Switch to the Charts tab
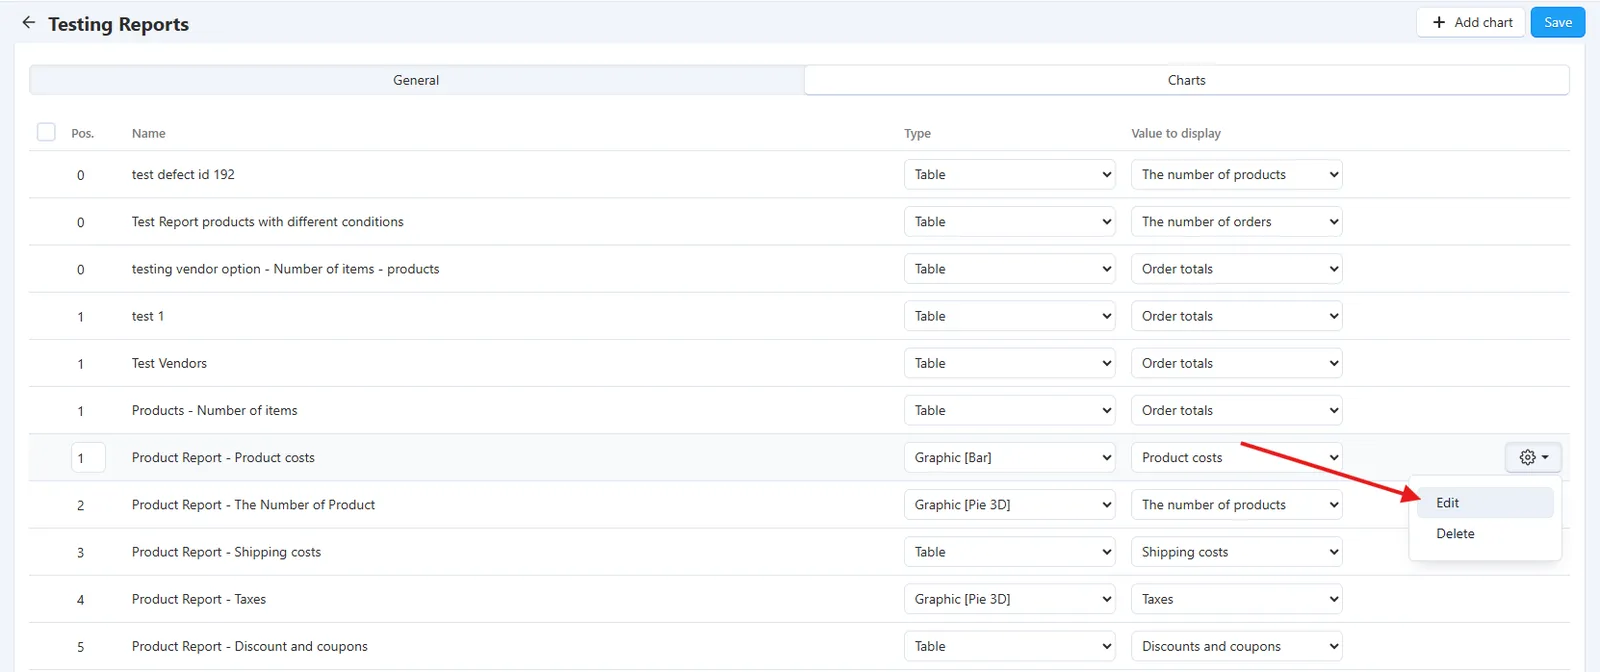This screenshot has height=672, width=1600. [x=1187, y=80]
